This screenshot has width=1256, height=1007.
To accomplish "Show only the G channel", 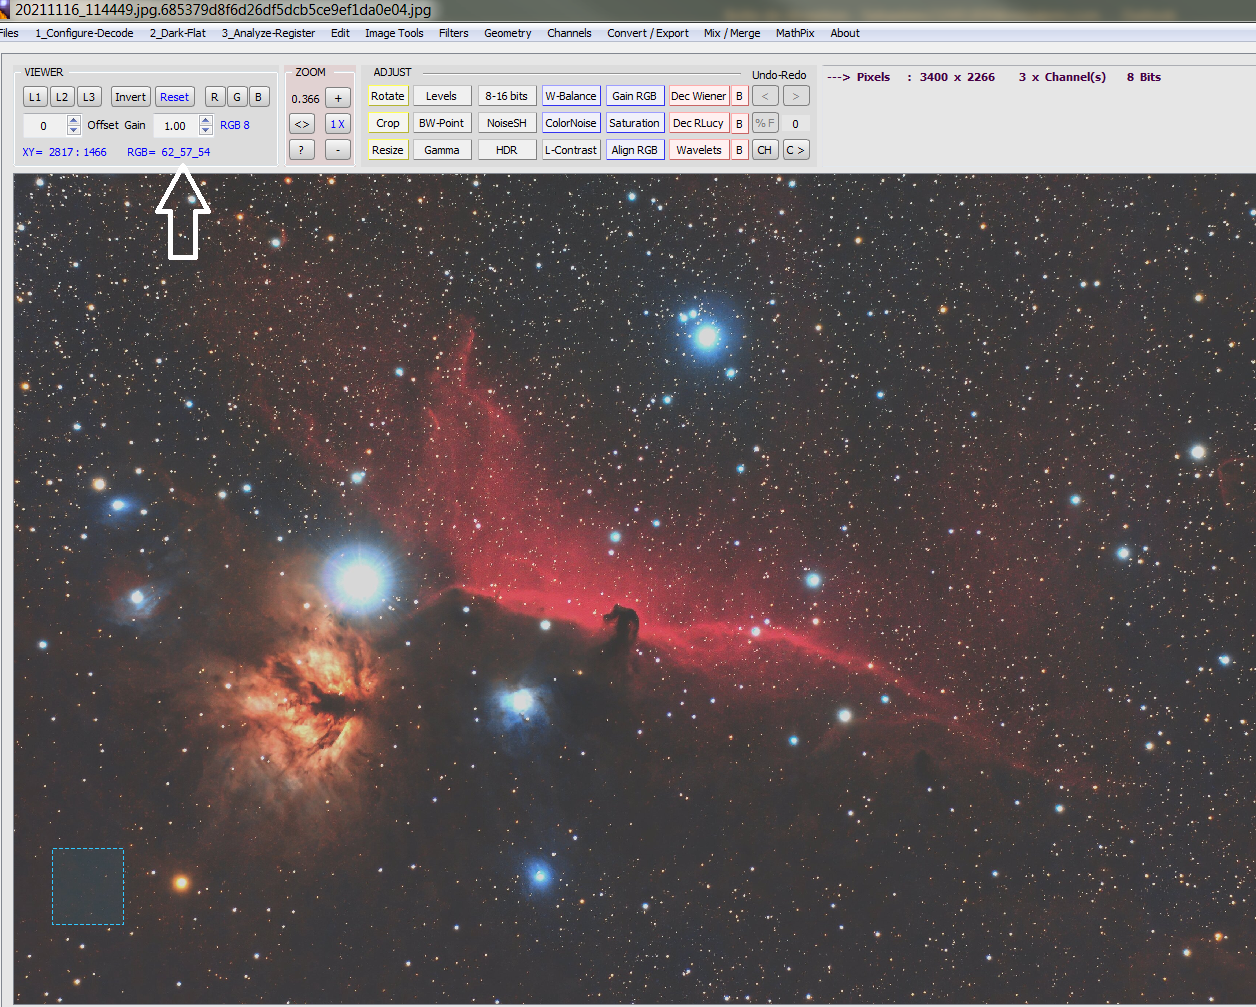I will tap(237, 97).
